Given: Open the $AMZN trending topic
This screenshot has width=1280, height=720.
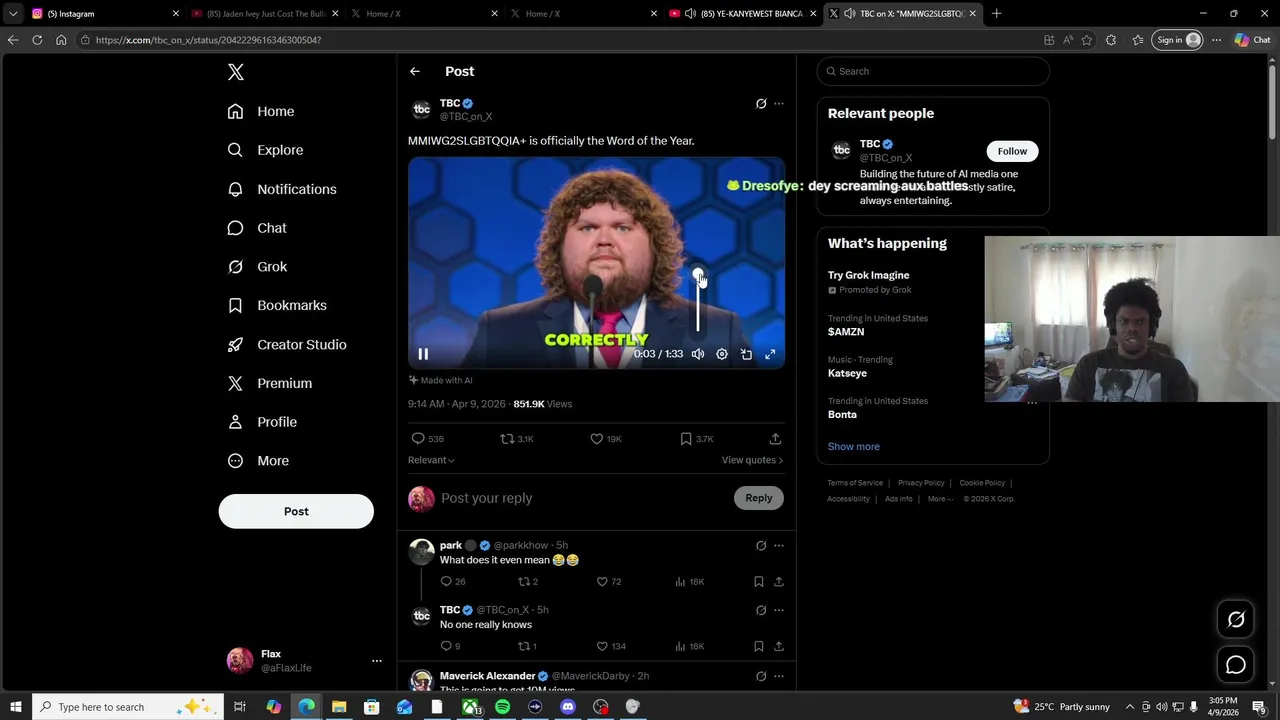Looking at the screenshot, I should tap(846, 332).
